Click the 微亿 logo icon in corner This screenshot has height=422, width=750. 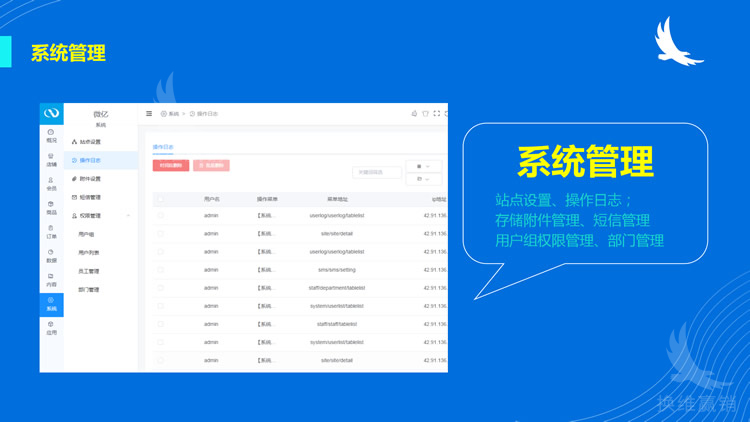tap(51, 113)
